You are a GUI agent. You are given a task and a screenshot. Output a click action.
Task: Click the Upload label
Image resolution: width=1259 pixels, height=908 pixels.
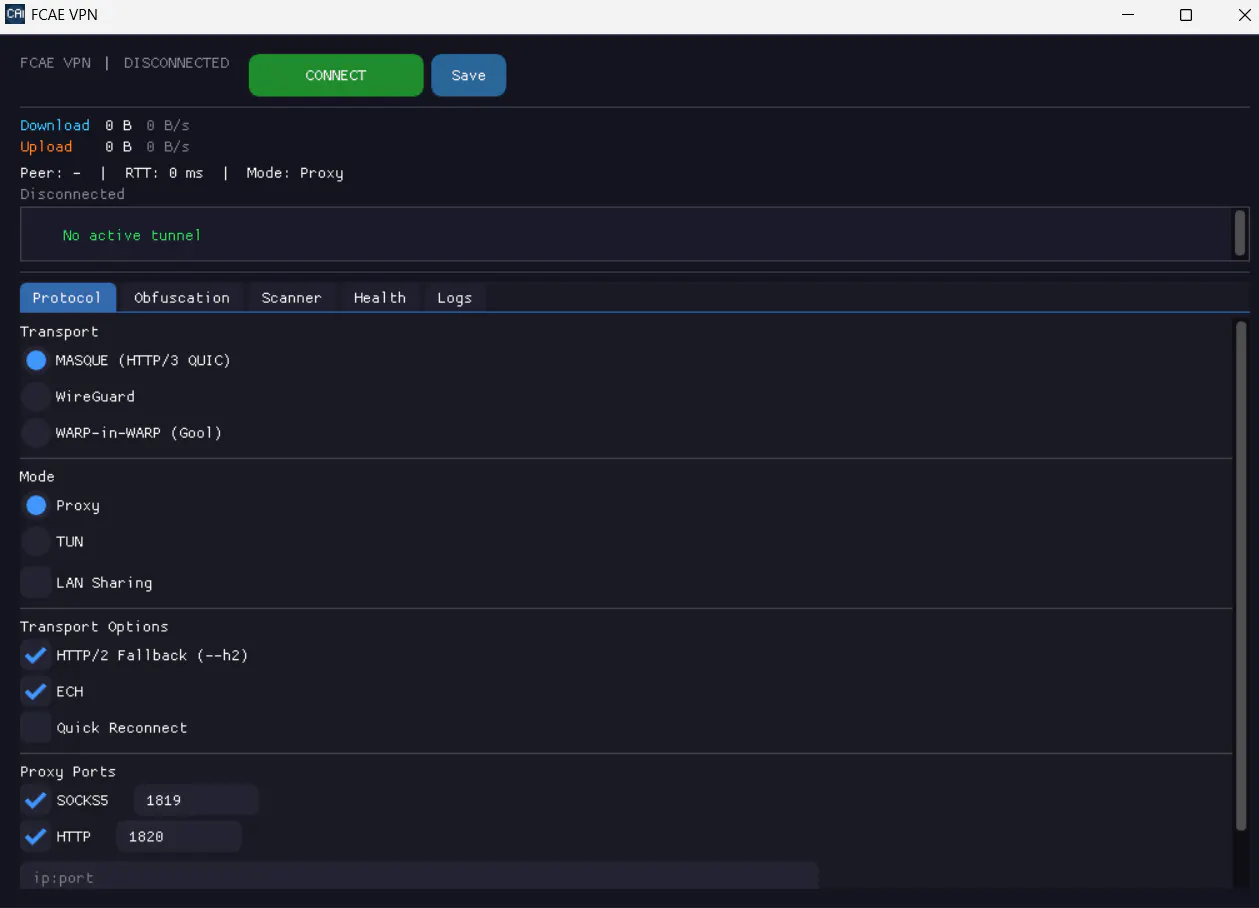click(46, 147)
